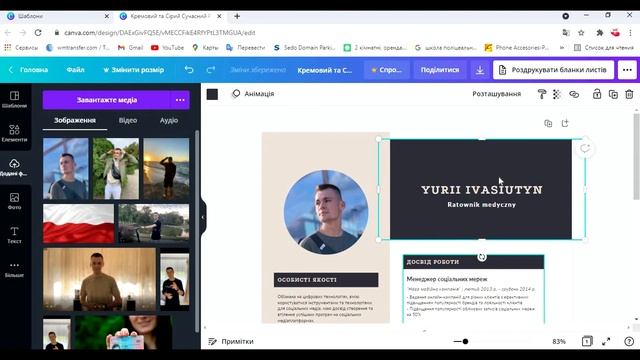The image size is (640, 360).
Task: Select the circular profile photo on canvas
Action: (x=326, y=212)
